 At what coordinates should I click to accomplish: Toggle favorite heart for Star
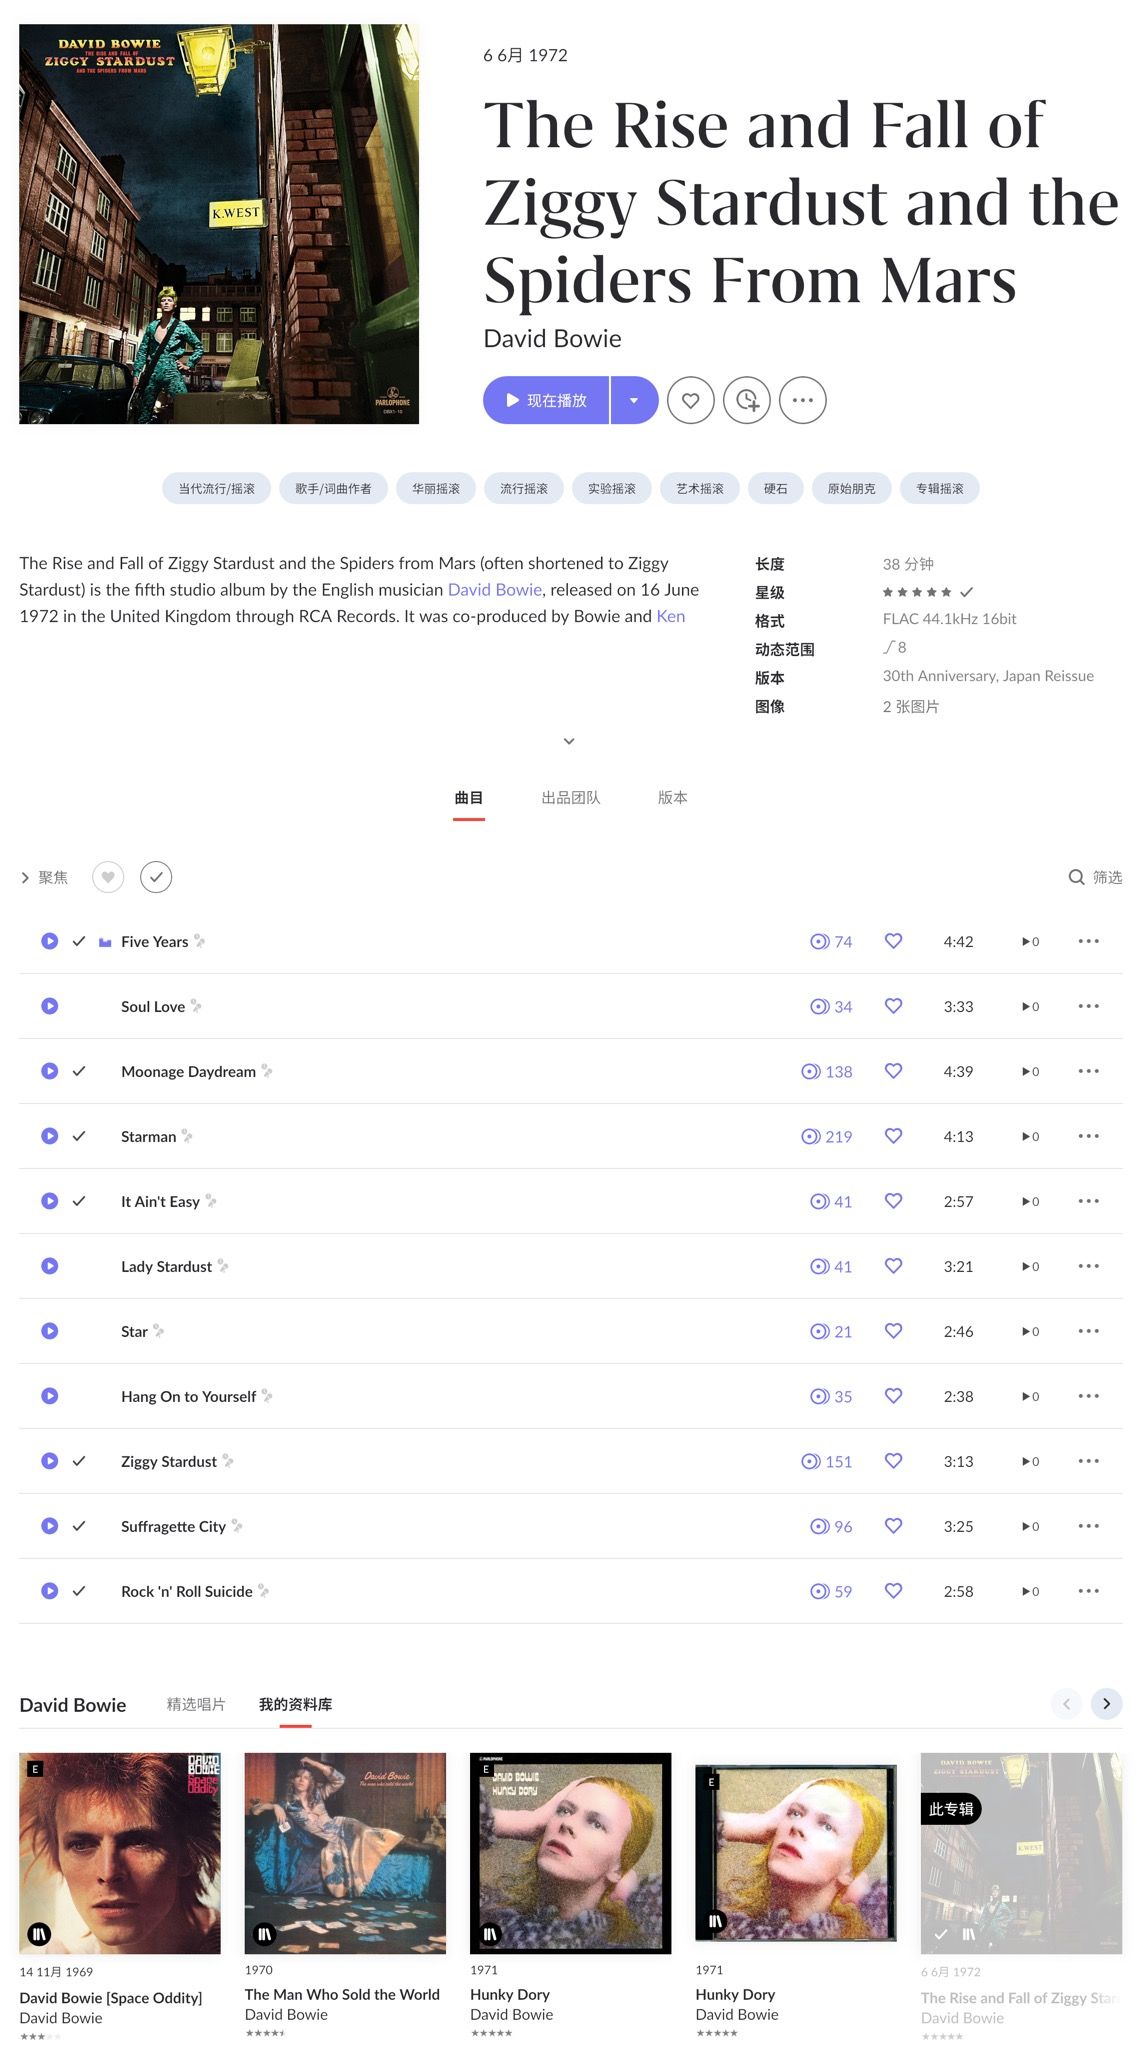pyautogui.click(x=894, y=1331)
